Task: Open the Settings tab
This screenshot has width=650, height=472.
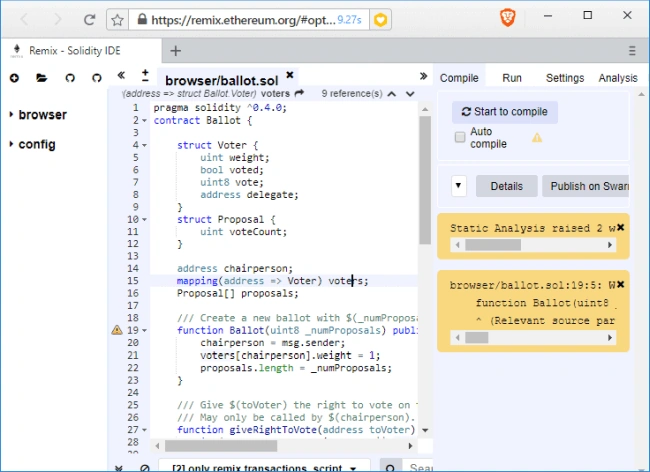Action: 565,78
